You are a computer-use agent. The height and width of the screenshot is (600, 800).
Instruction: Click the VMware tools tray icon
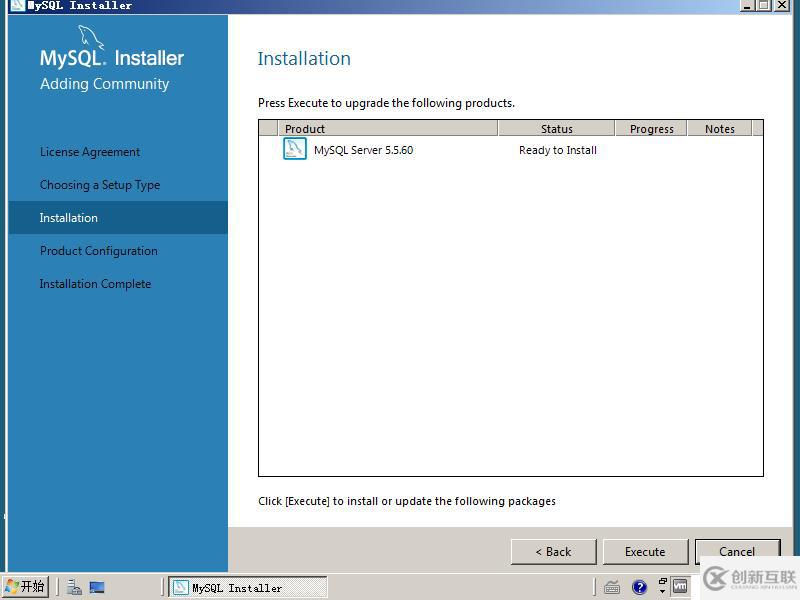680,587
